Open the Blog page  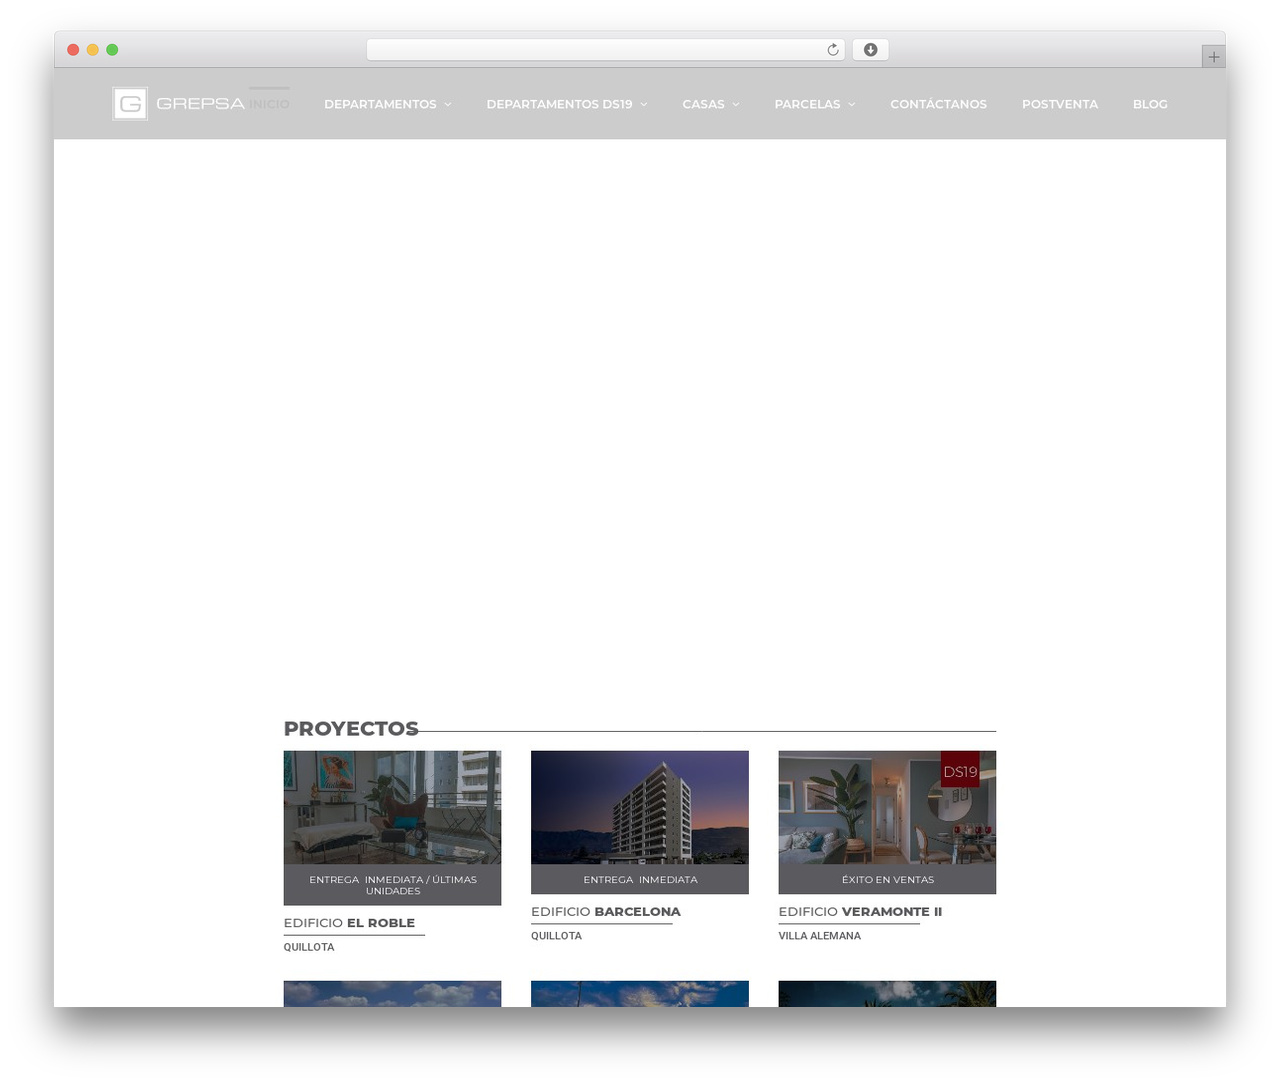(x=1150, y=104)
